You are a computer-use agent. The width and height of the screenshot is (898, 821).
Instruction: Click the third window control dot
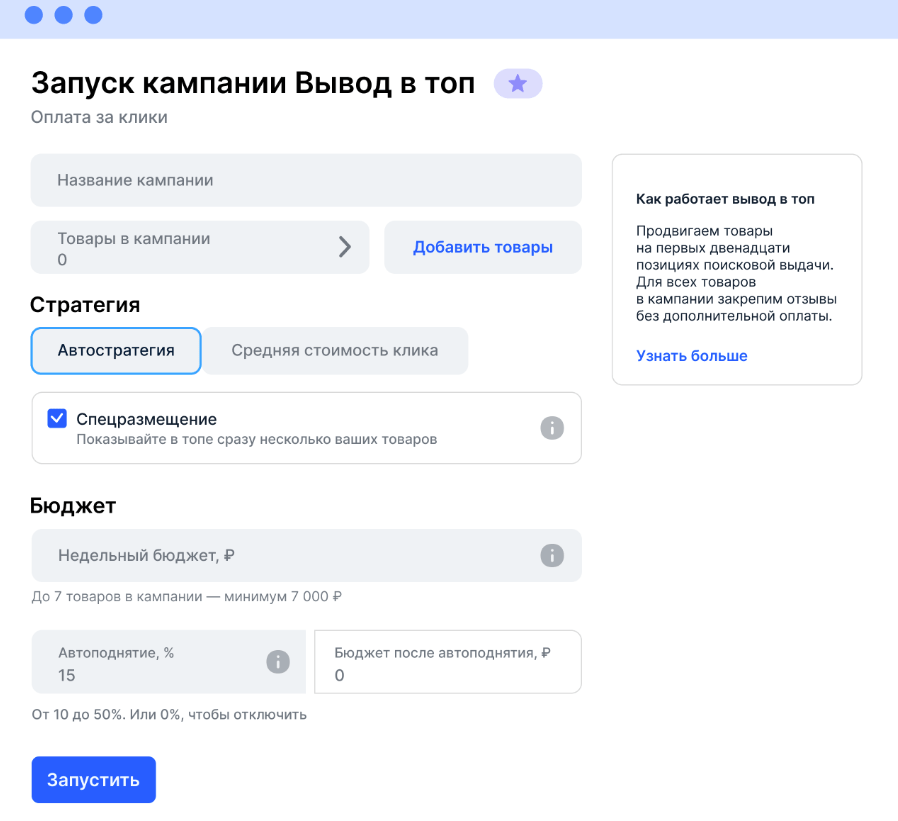click(94, 15)
